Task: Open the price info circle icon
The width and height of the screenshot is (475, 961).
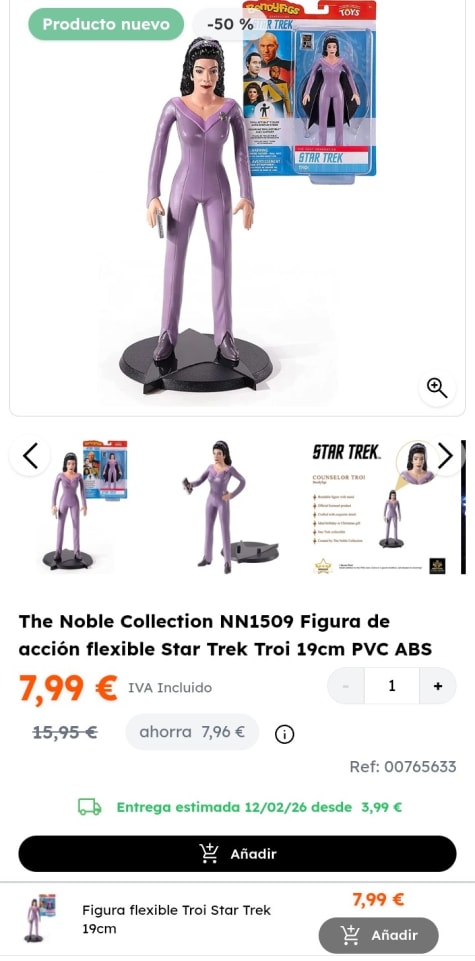Action: [x=284, y=734]
